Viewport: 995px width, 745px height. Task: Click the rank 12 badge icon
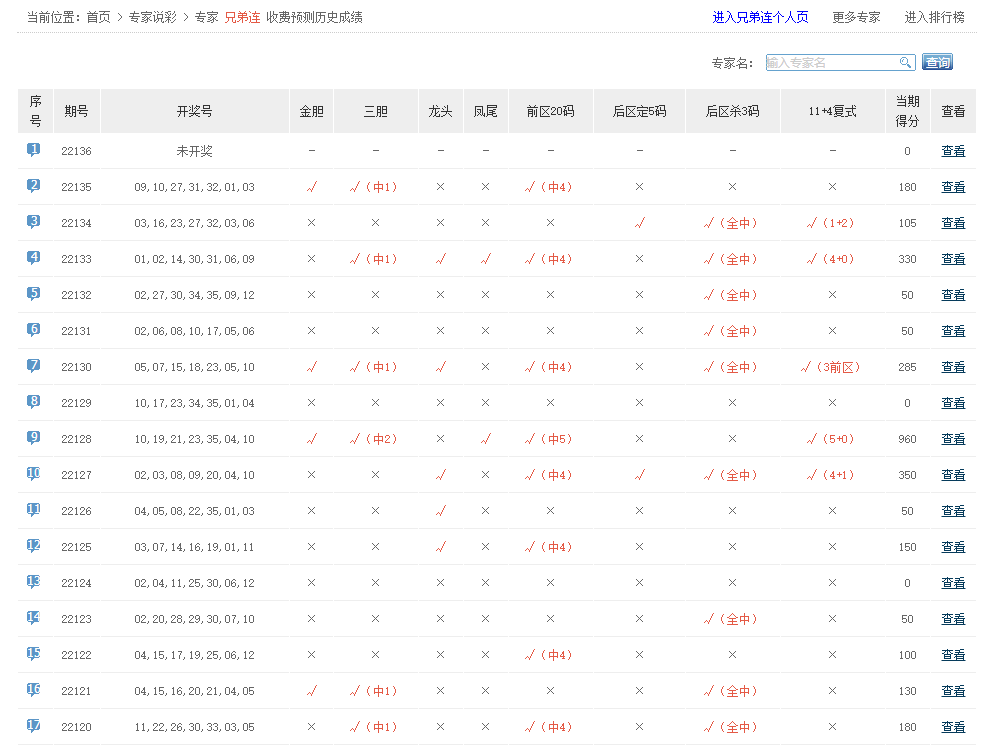click(34, 546)
